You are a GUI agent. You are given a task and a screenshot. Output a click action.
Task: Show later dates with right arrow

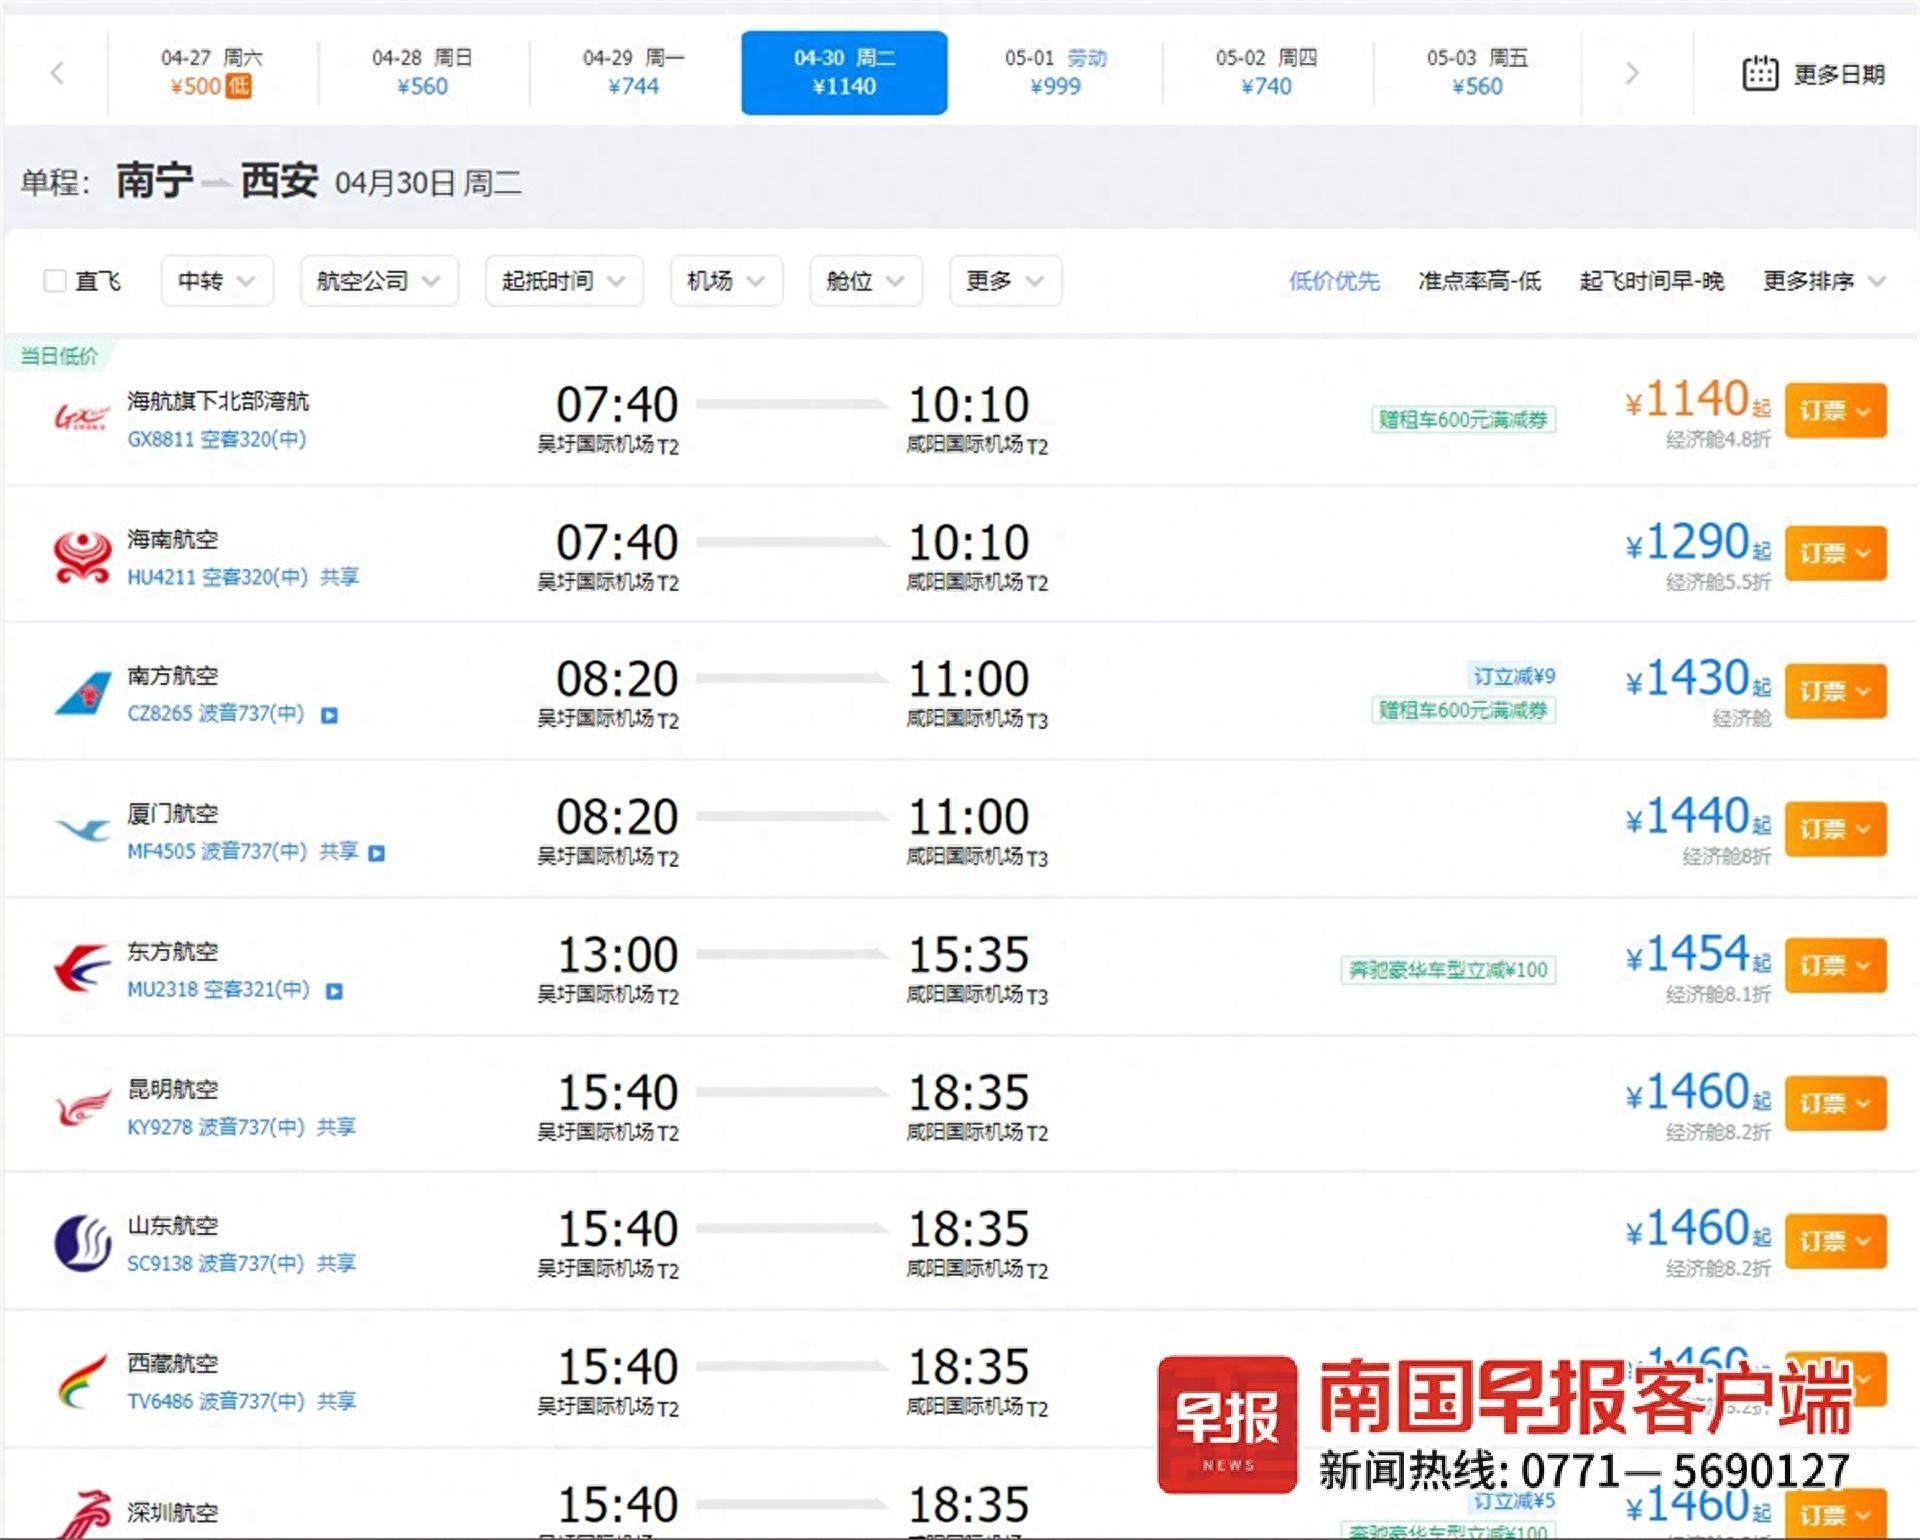coord(1632,73)
